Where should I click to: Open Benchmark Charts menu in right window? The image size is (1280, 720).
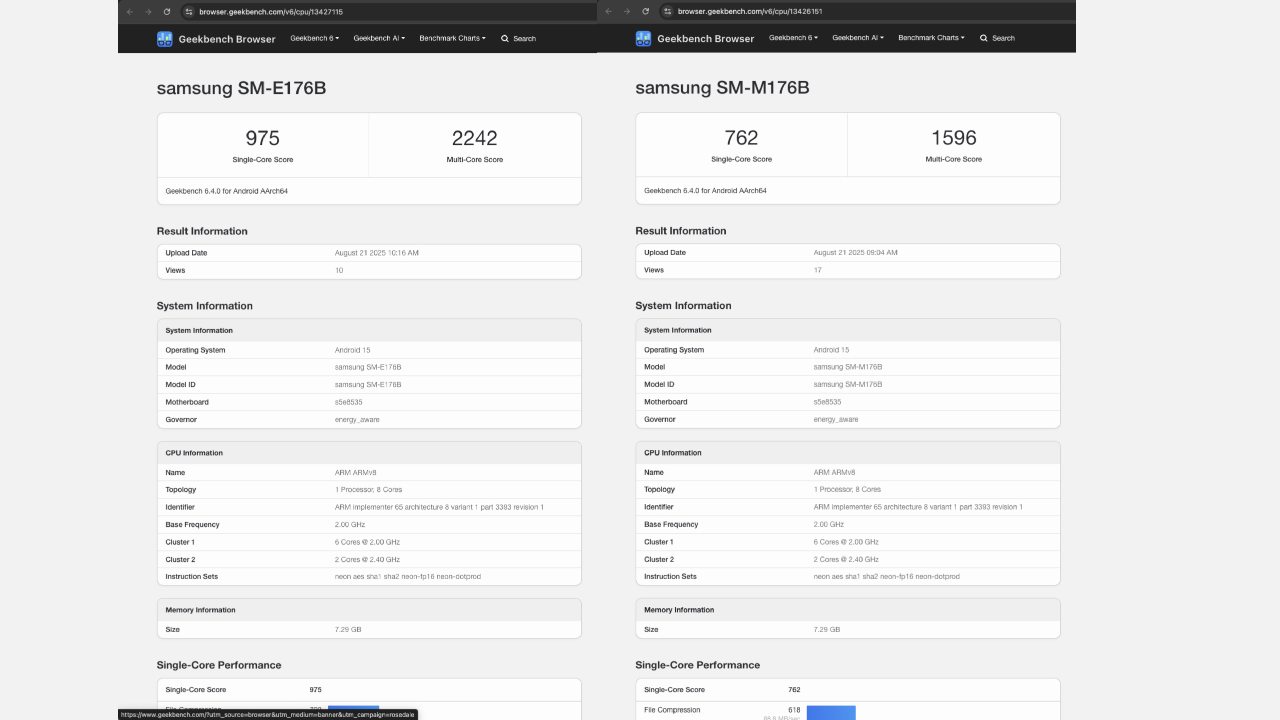[930, 38]
